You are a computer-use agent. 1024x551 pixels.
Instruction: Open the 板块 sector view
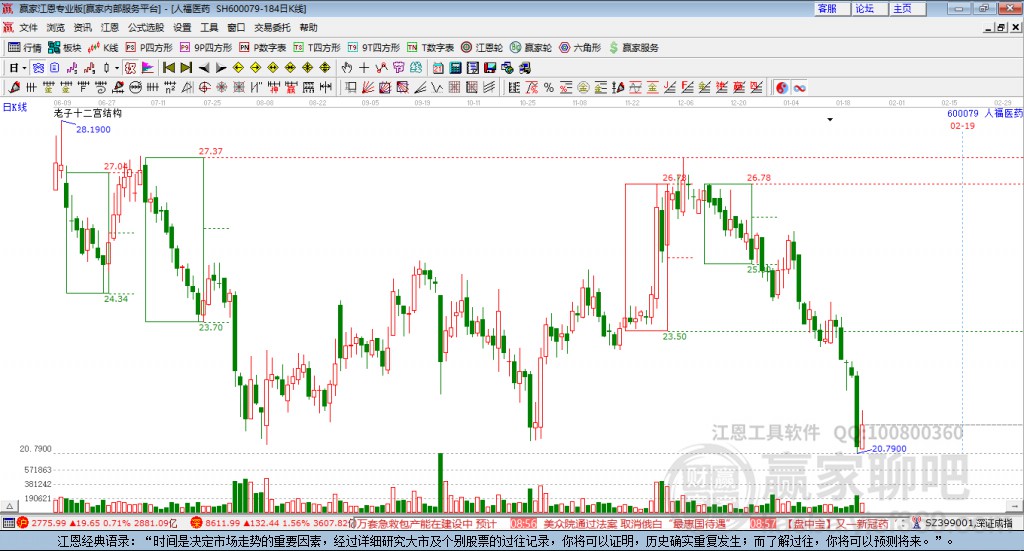(64, 48)
